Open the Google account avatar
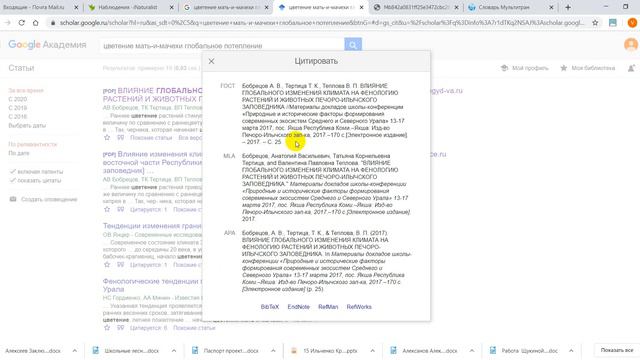 pos(631,44)
